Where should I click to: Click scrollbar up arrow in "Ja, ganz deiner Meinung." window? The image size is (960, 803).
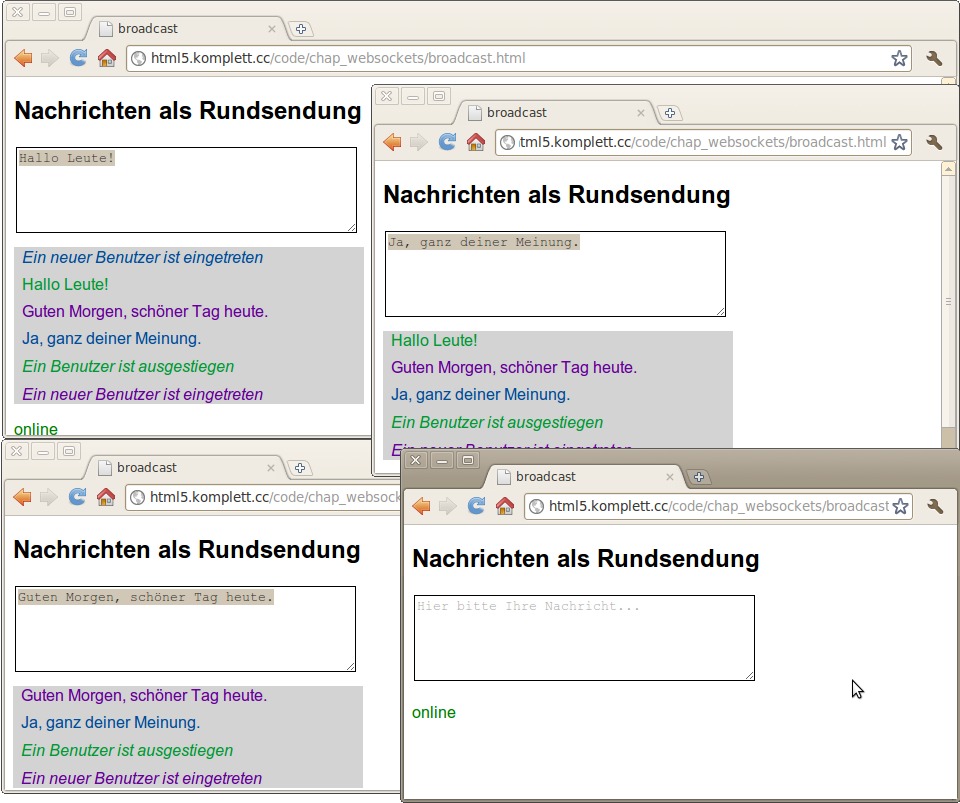tap(948, 169)
